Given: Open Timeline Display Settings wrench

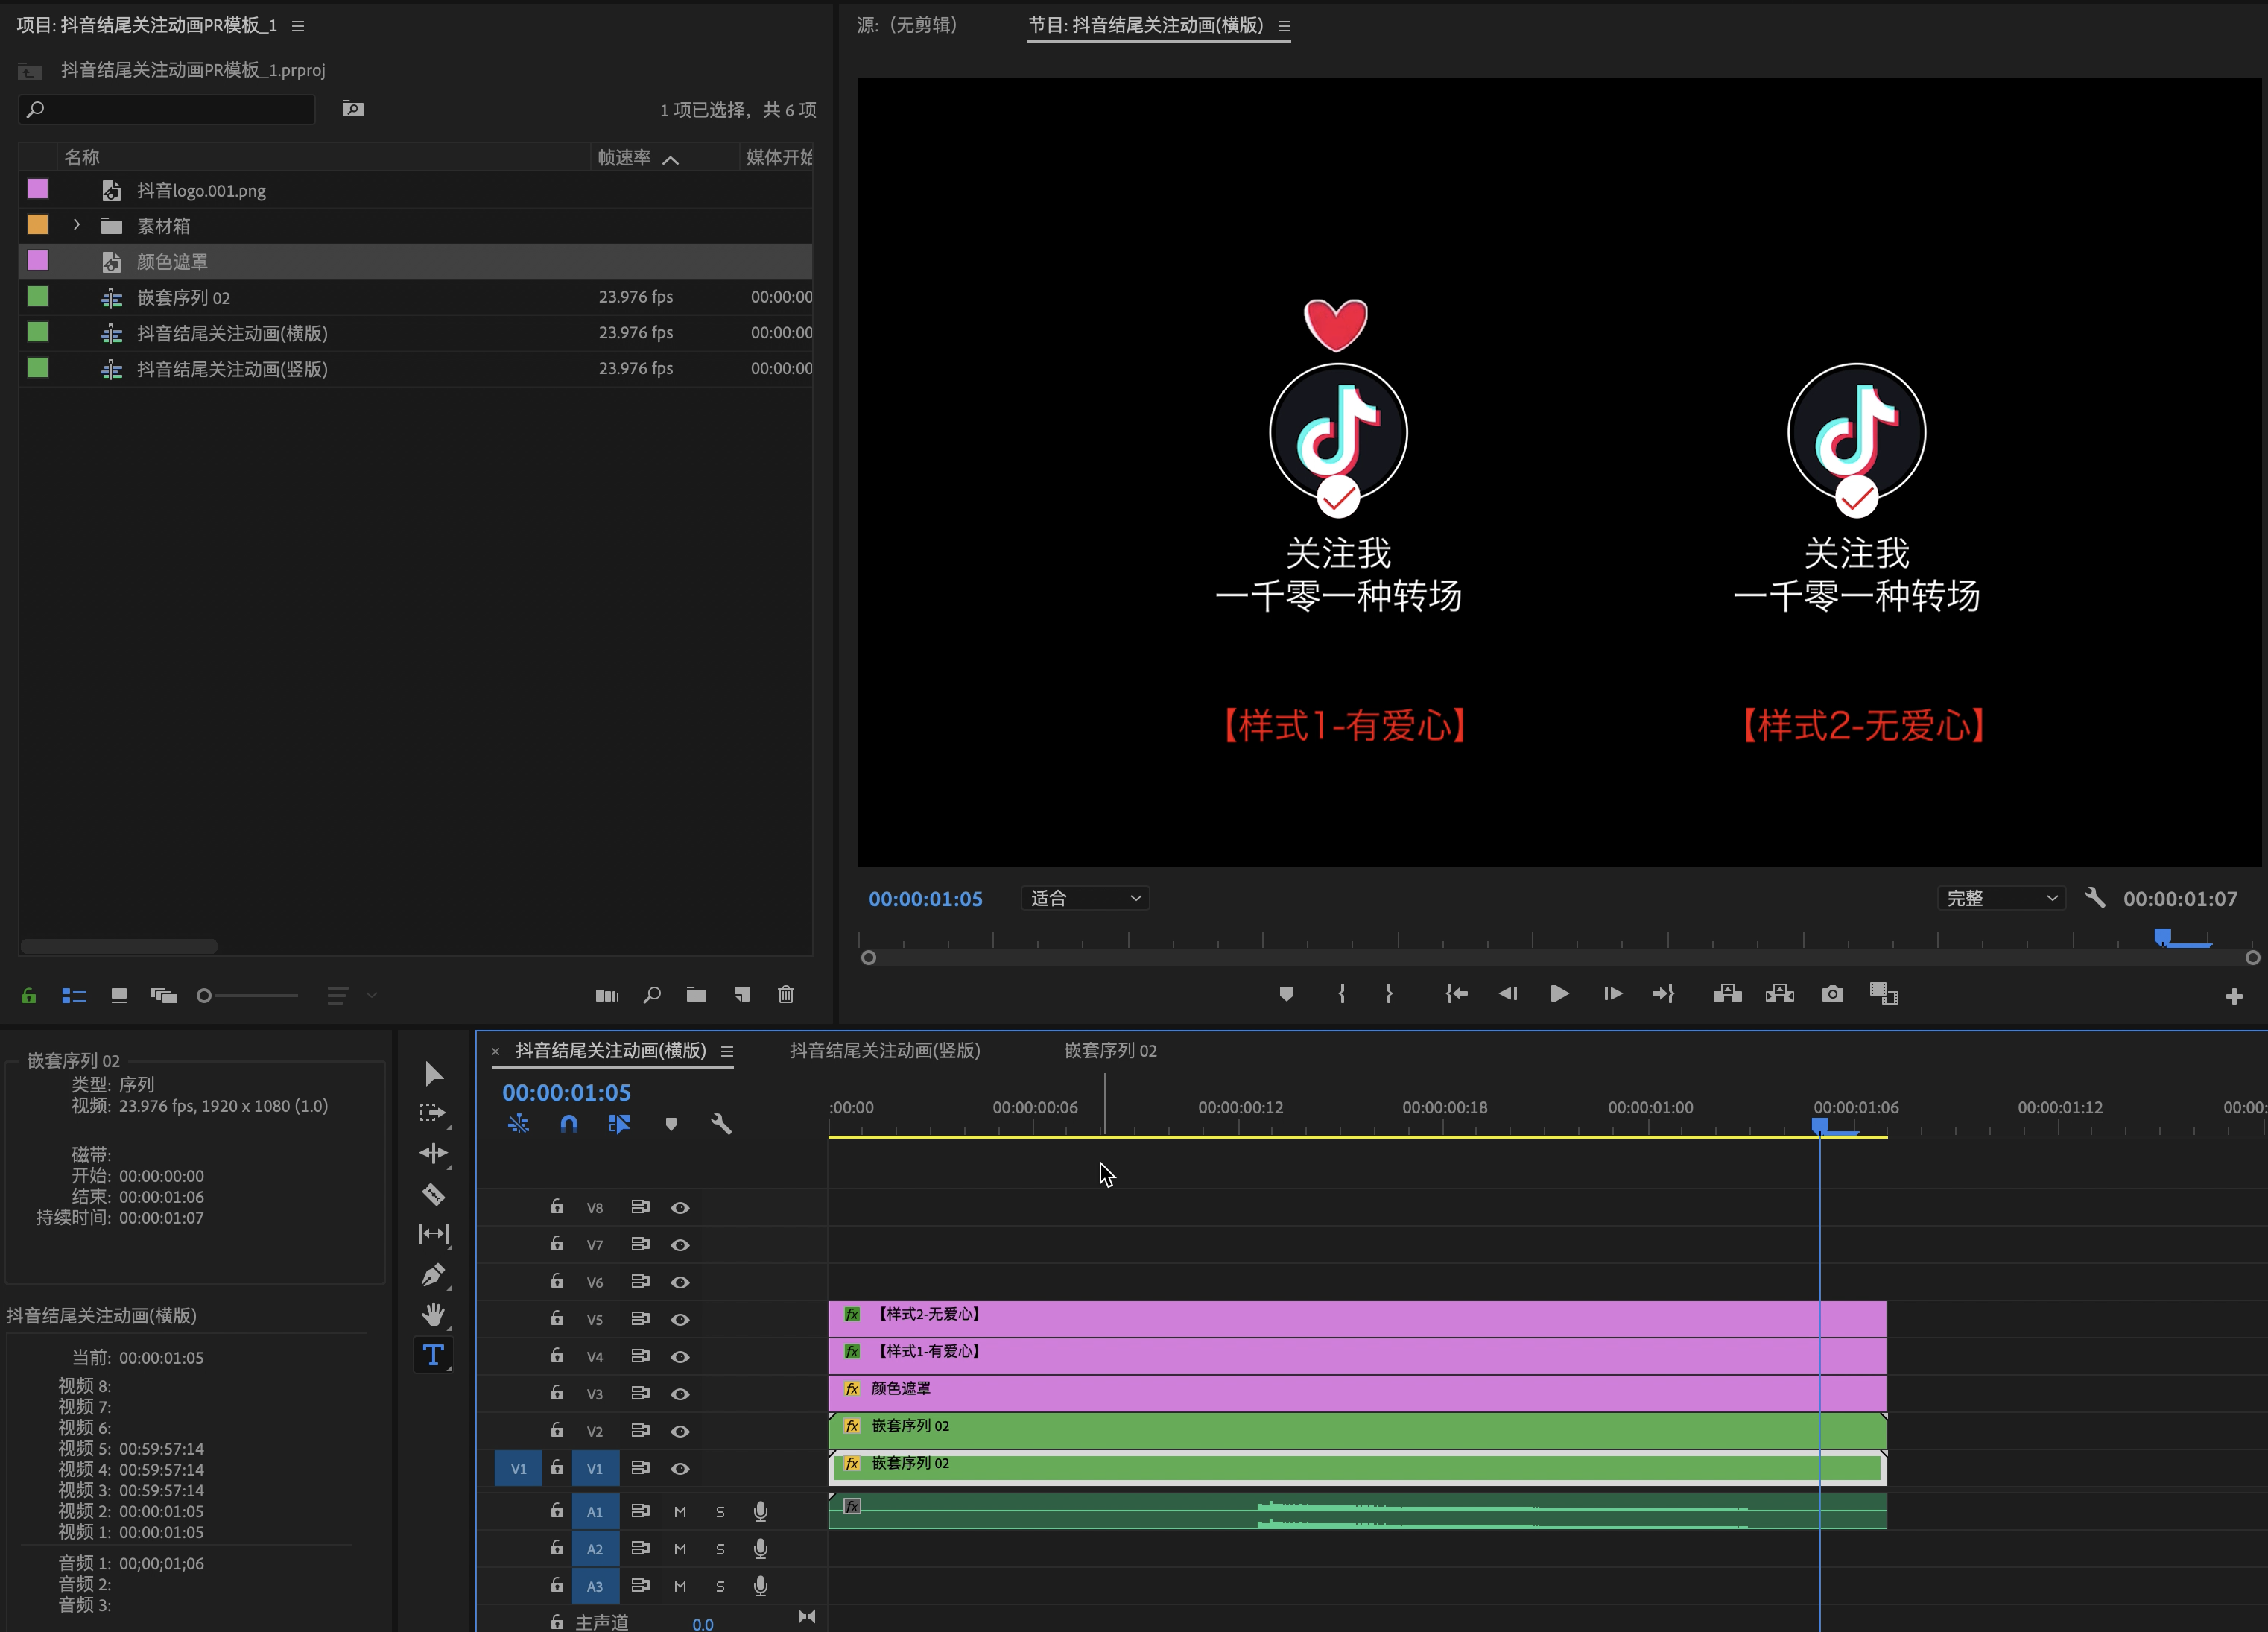Looking at the screenshot, I should pyautogui.click(x=721, y=1124).
